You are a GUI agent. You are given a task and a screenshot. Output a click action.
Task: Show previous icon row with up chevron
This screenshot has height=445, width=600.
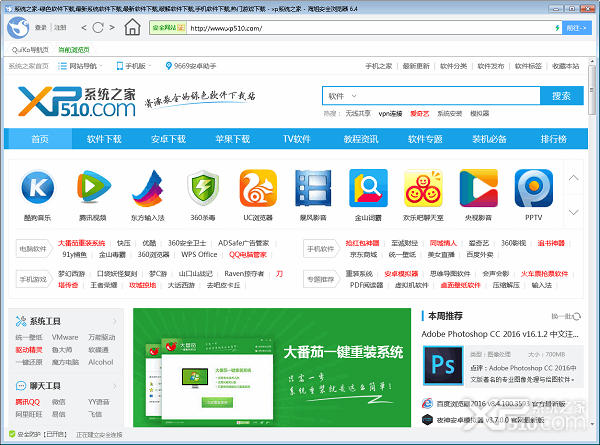coord(573,178)
